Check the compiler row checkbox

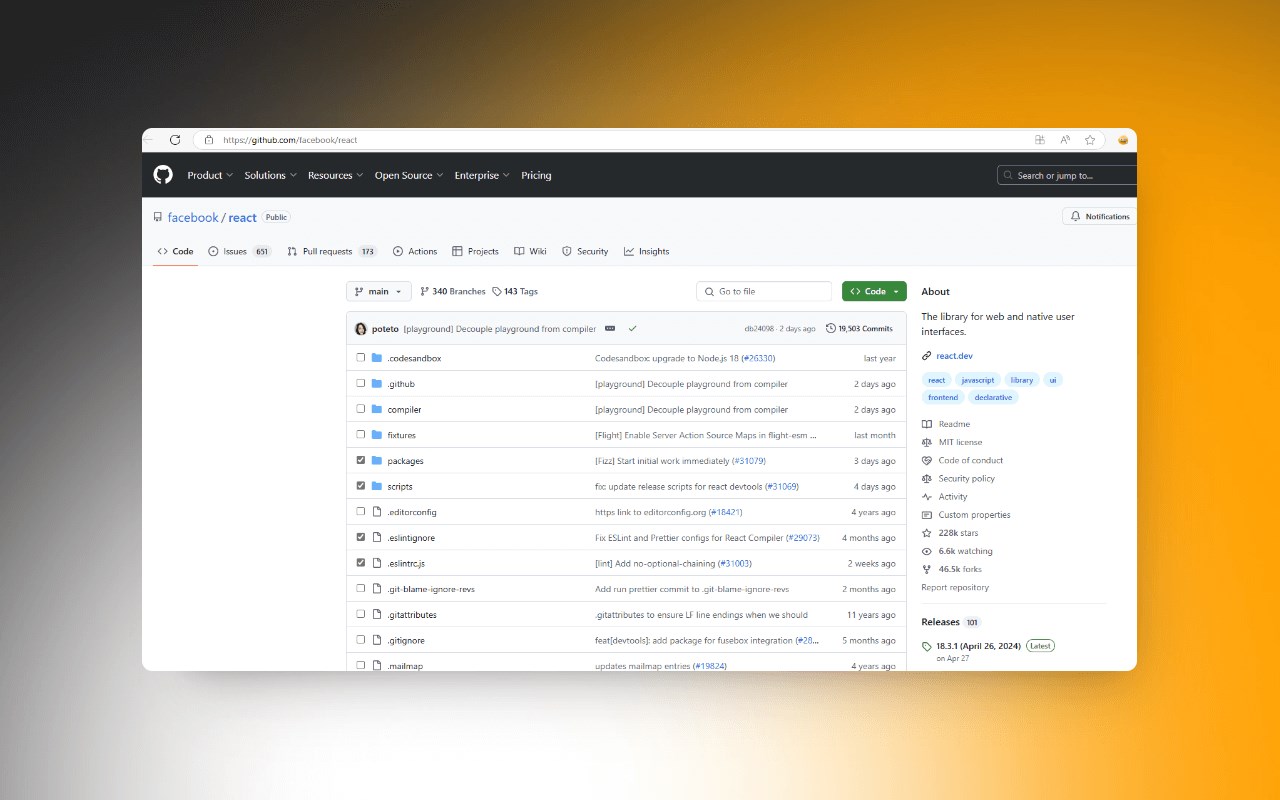pos(361,409)
